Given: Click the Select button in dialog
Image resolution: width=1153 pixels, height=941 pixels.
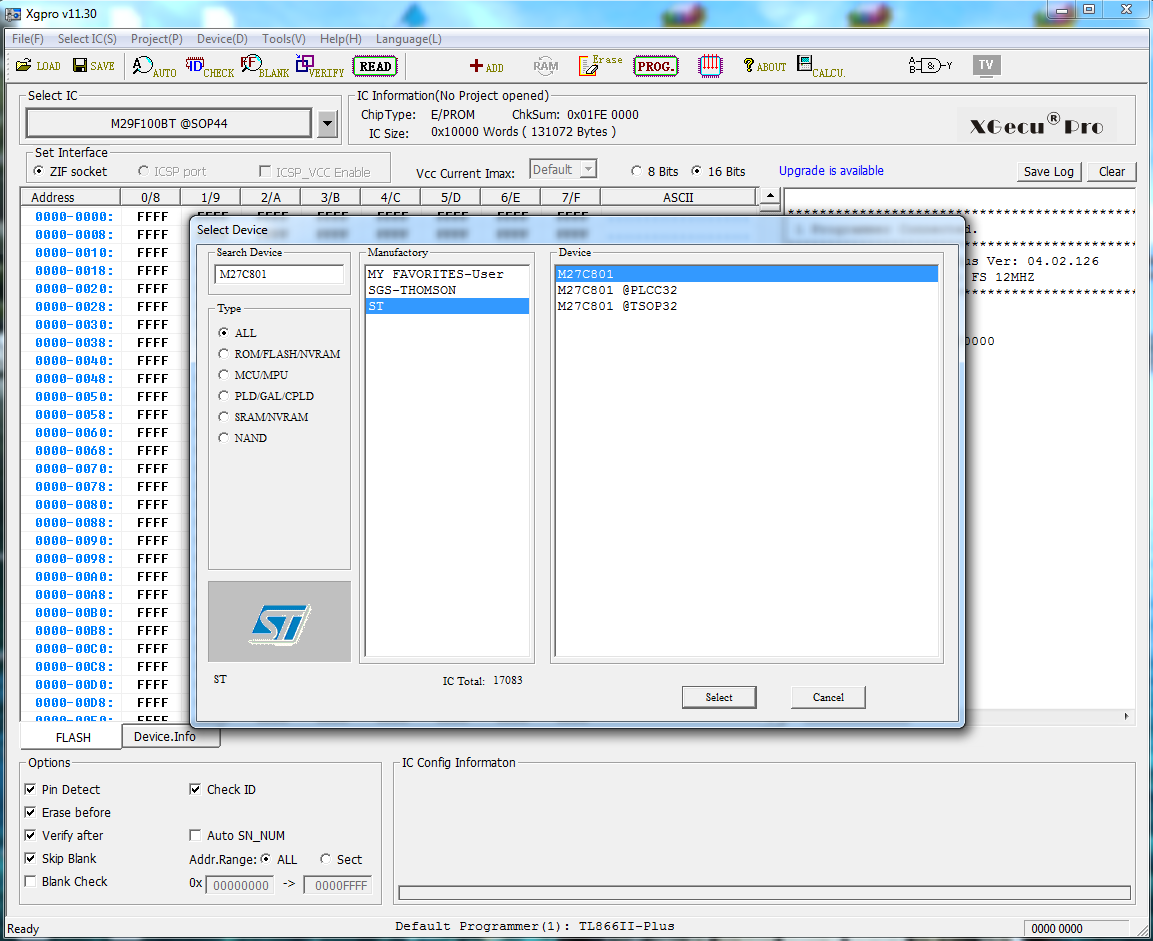Looking at the screenshot, I should coord(719,697).
